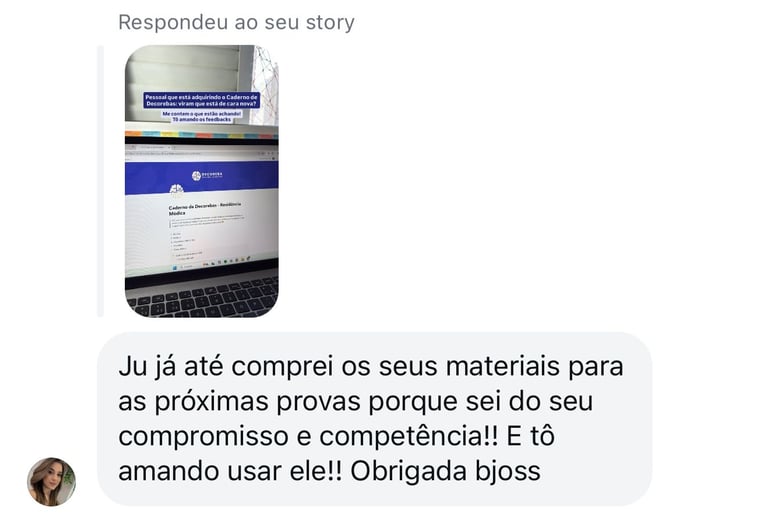Click the word 'competência' in the message

click(401, 436)
